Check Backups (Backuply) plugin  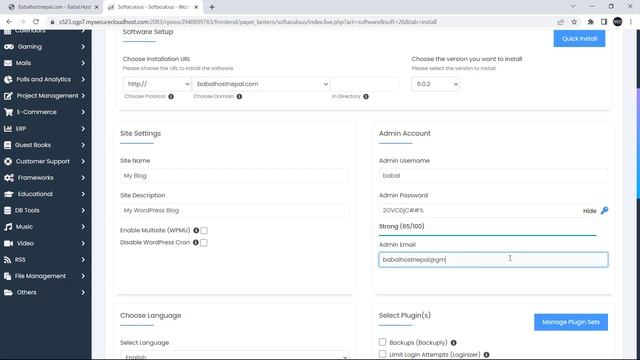[x=382, y=342]
